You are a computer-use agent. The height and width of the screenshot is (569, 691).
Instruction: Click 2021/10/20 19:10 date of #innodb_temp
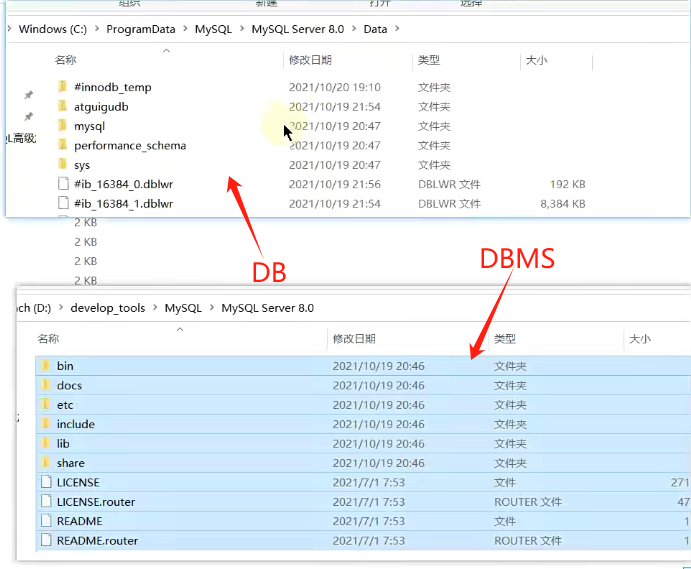(x=334, y=87)
